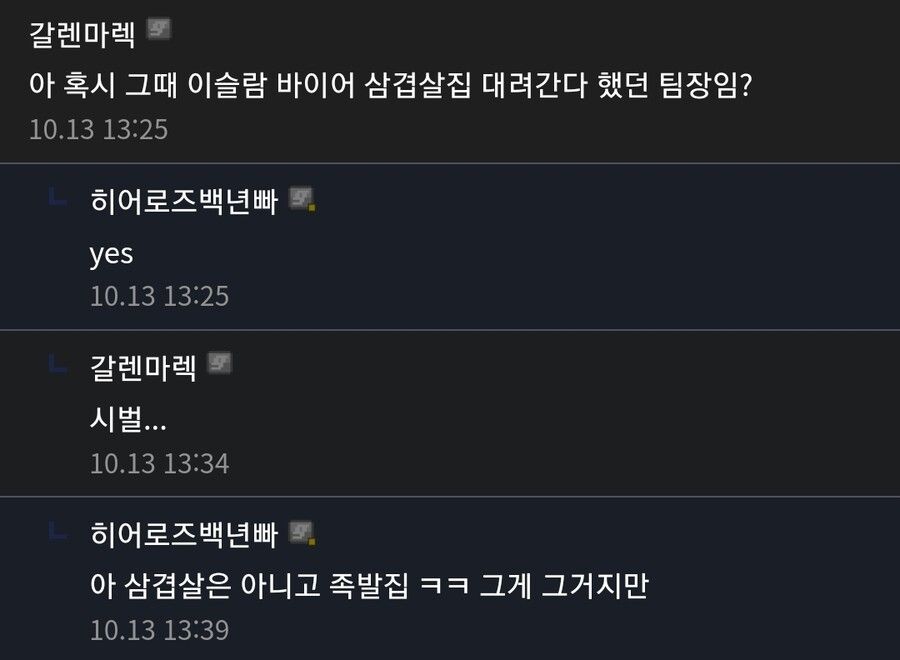900x660 pixels.
Task: Click the badge icon beside 갈렌마렉 above '시벌...'
Action: pyautogui.click(x=220, y=365)
